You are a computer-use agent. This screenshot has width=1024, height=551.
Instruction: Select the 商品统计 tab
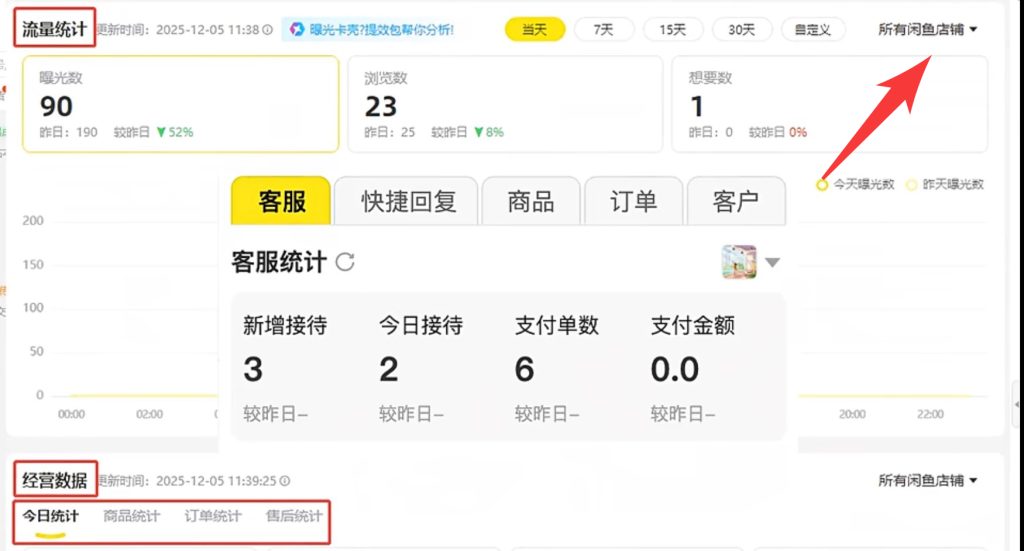[x=131, y=516]
